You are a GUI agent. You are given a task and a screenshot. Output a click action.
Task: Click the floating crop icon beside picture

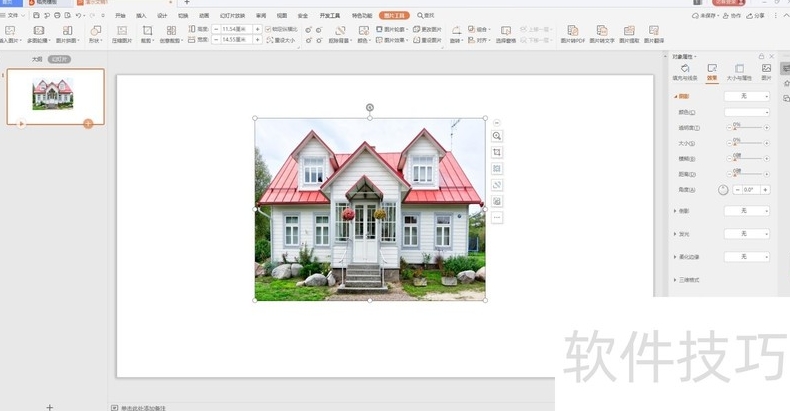tap(497, 152)
